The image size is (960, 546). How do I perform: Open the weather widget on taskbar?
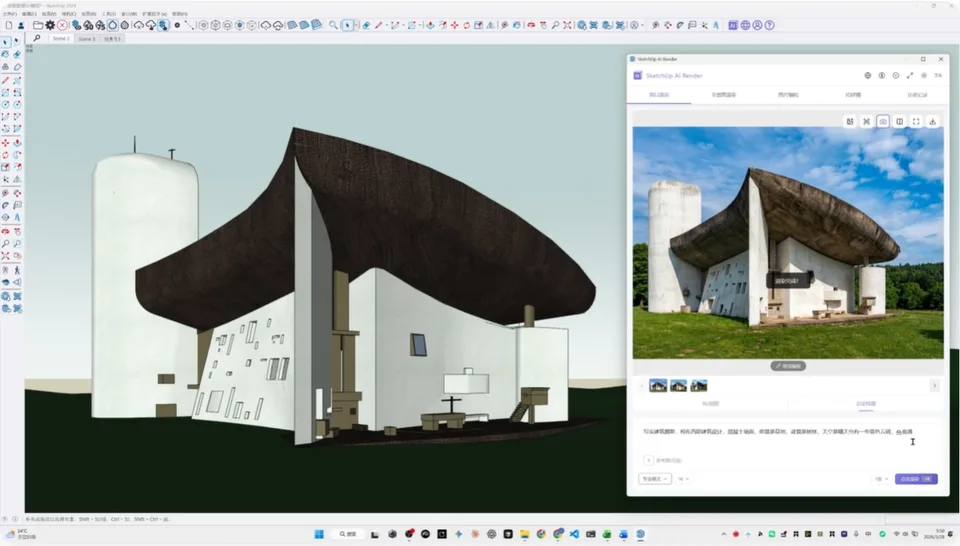21,534
